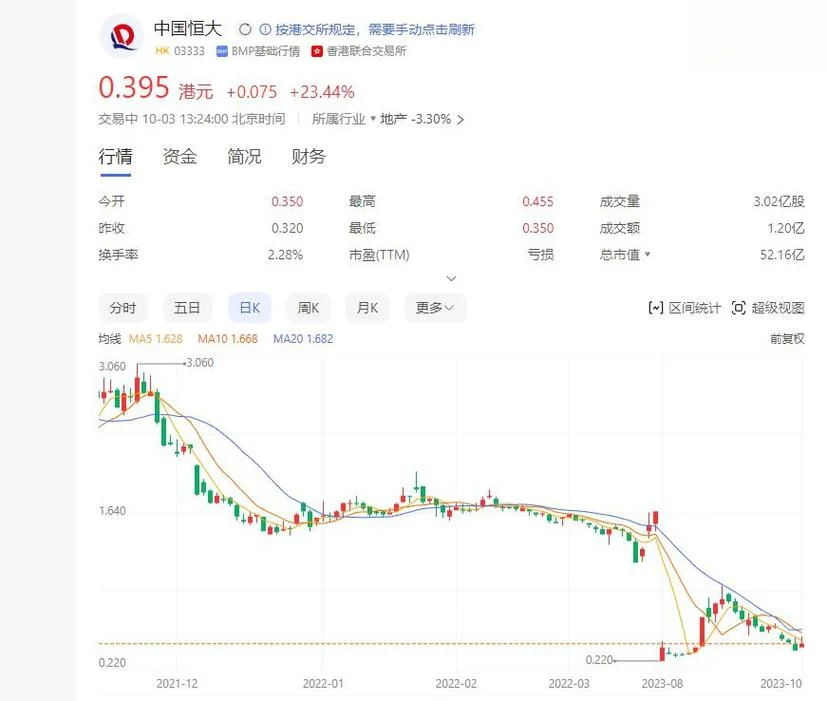Click the 1.640 price axis label

pos(112,511)
